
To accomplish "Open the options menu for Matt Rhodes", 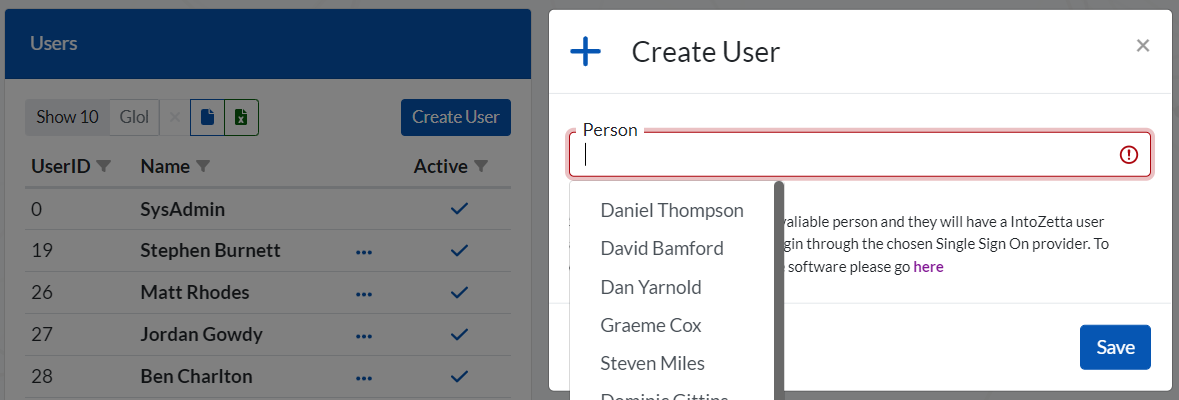I will coord(364,293).
